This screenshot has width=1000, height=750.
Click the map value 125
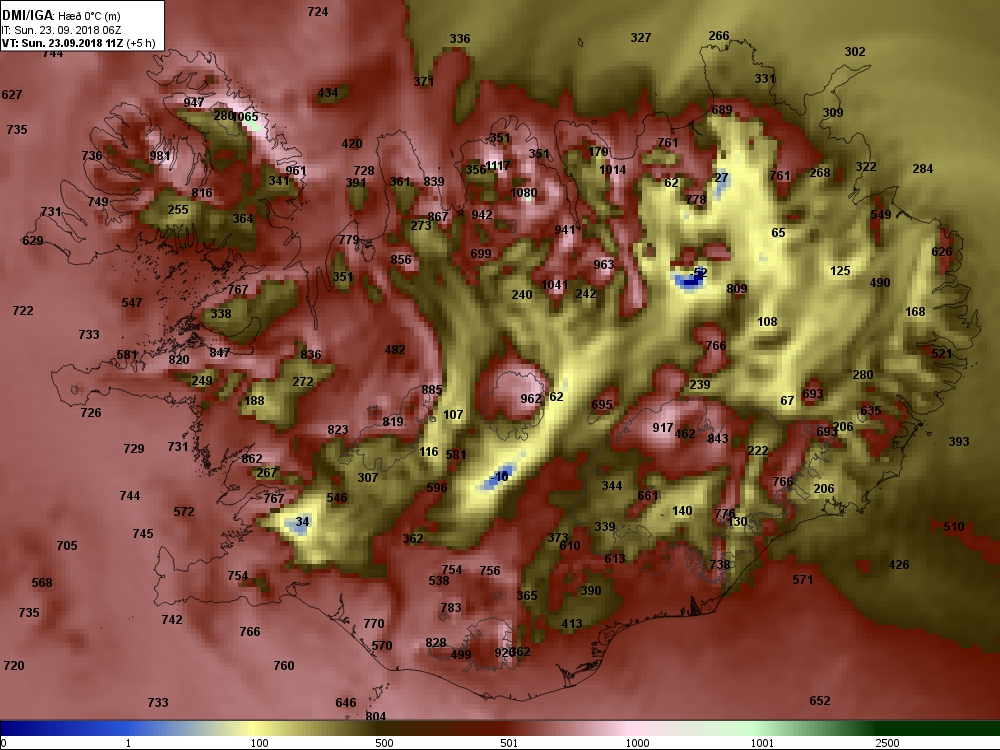click(841, 271)
